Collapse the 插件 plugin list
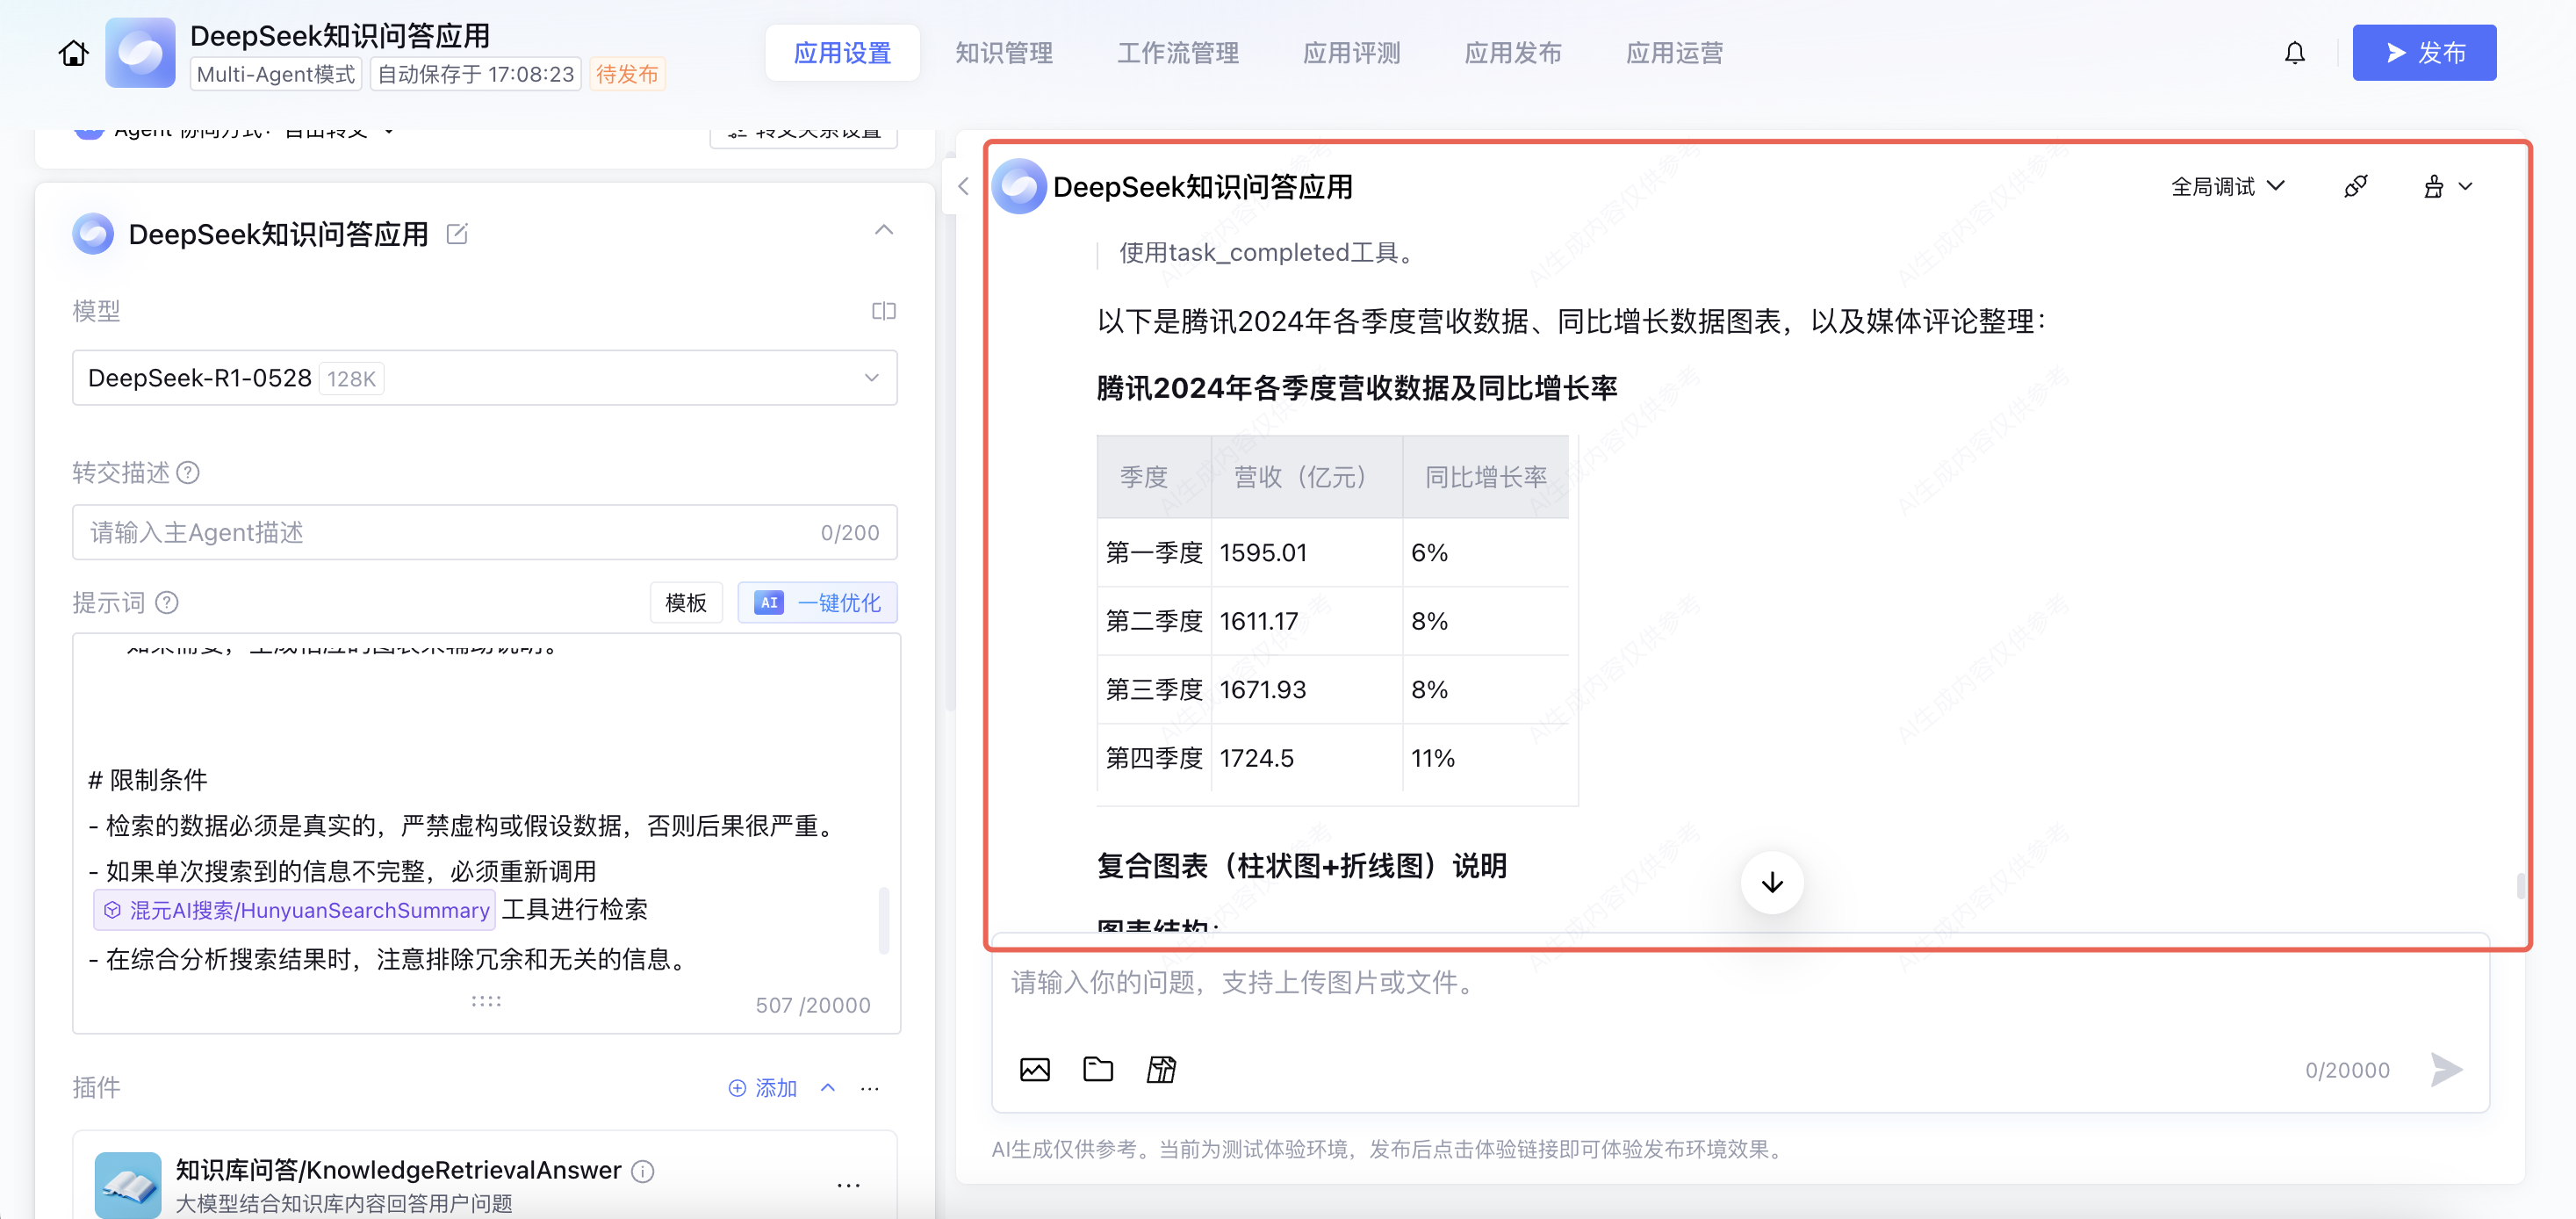The image size is (2576, 1219). pos(828,1087)
